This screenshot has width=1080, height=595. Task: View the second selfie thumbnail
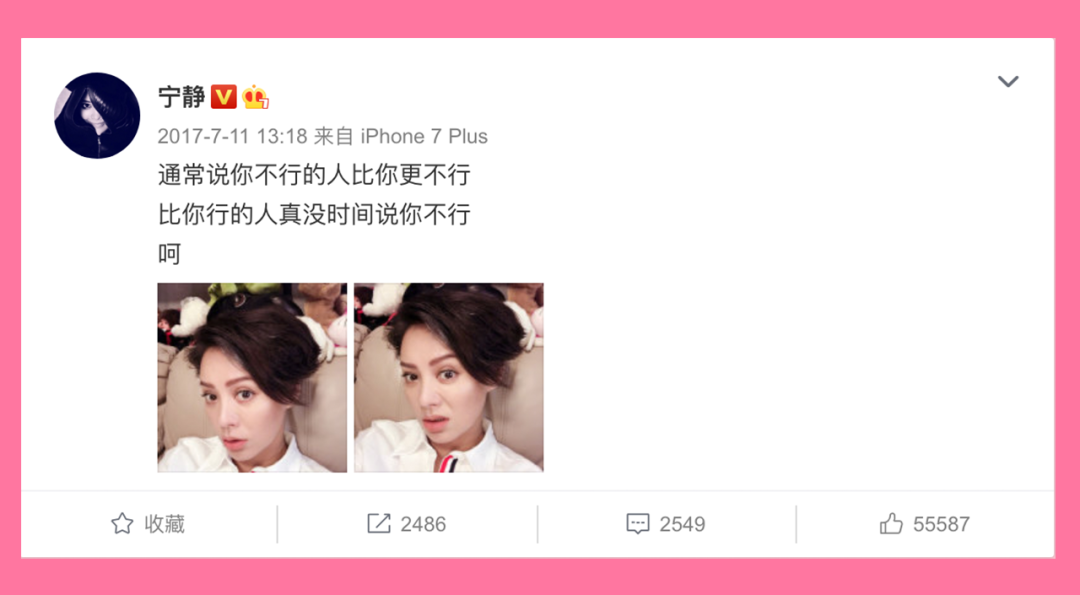coord(449,377)
